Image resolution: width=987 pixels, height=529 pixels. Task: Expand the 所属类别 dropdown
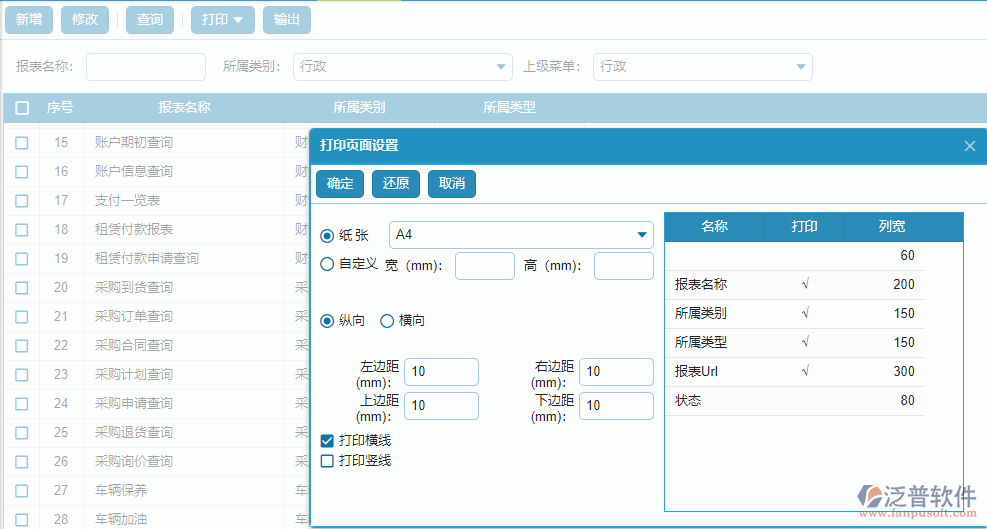pos(501,67)
